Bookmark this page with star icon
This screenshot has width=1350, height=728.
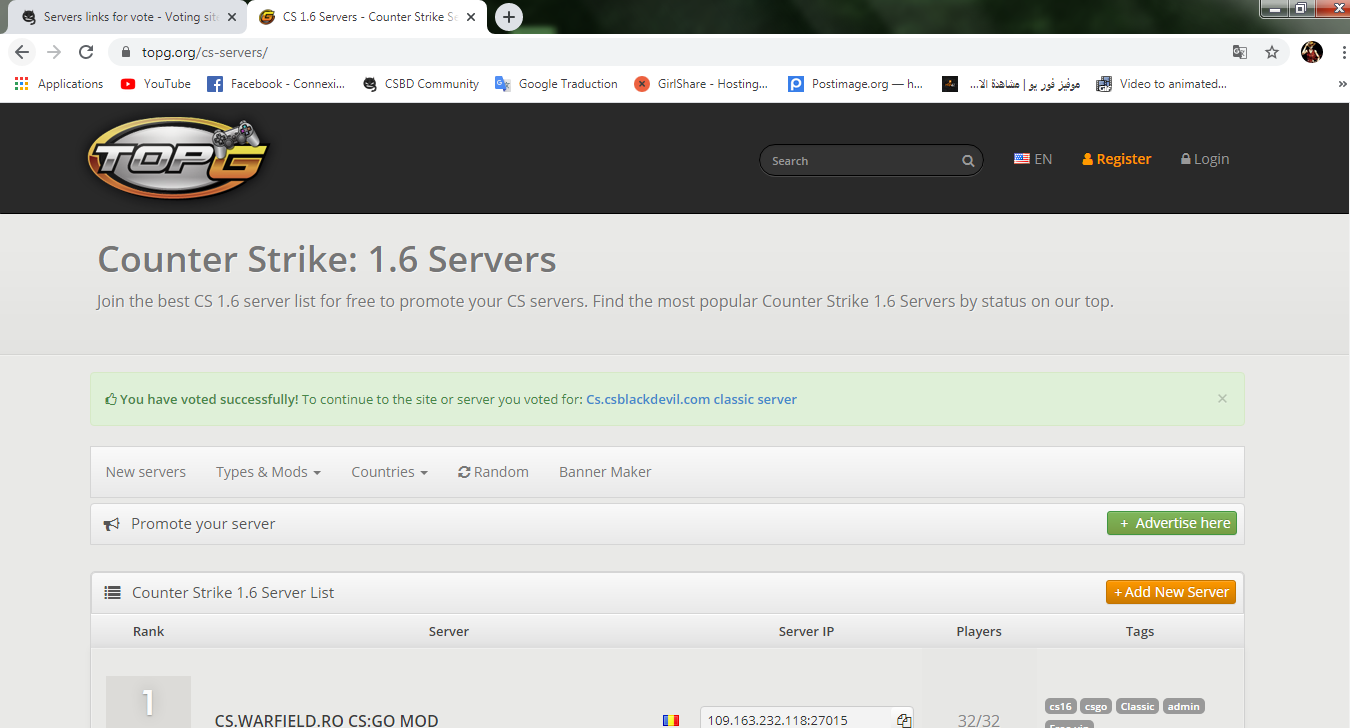click(1272, 52)
